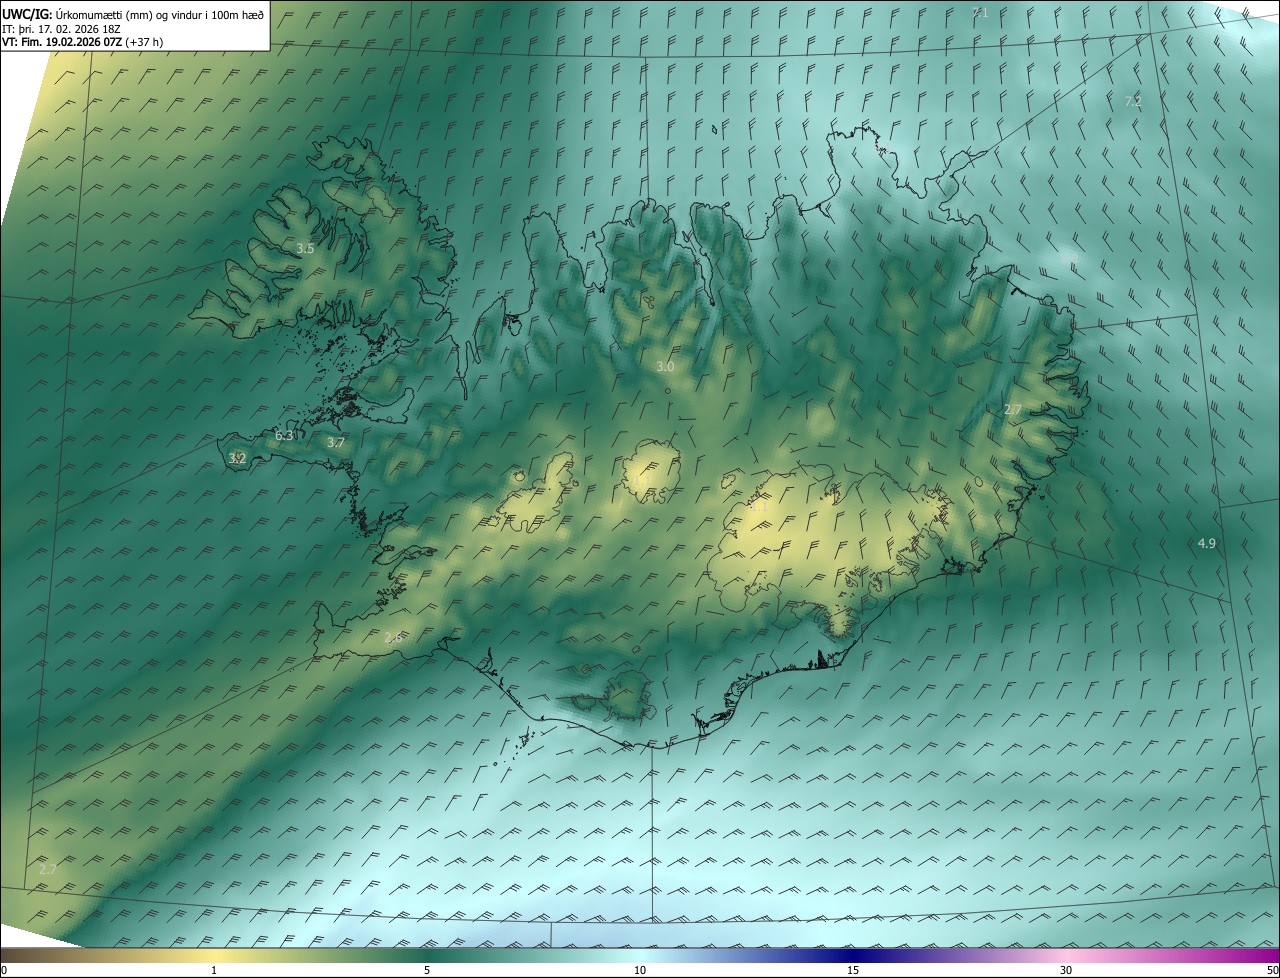Click the 3.5 value on the Westfjords
1280x978 pixels.
coord(306,248)
